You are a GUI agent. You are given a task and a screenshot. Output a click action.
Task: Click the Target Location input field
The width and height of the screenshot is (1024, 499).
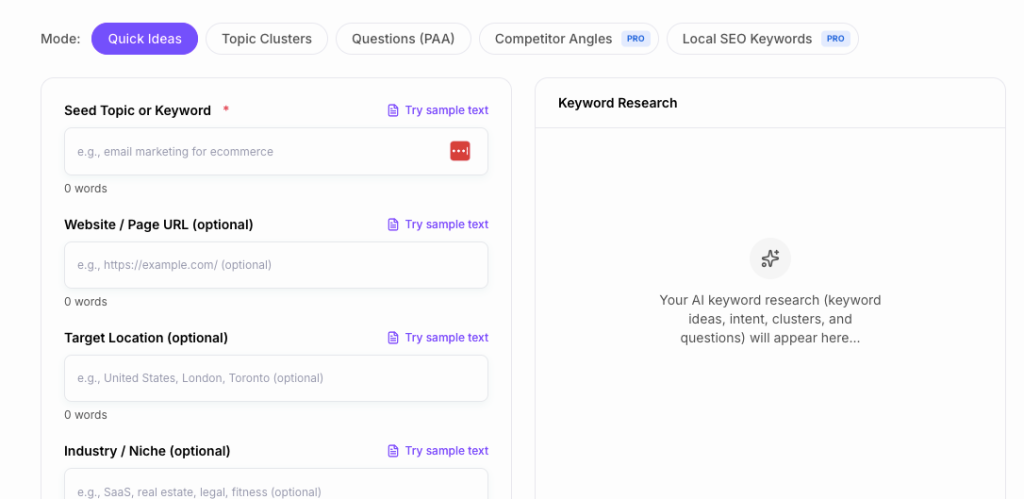pyautogui.click(x=276, y=378)
